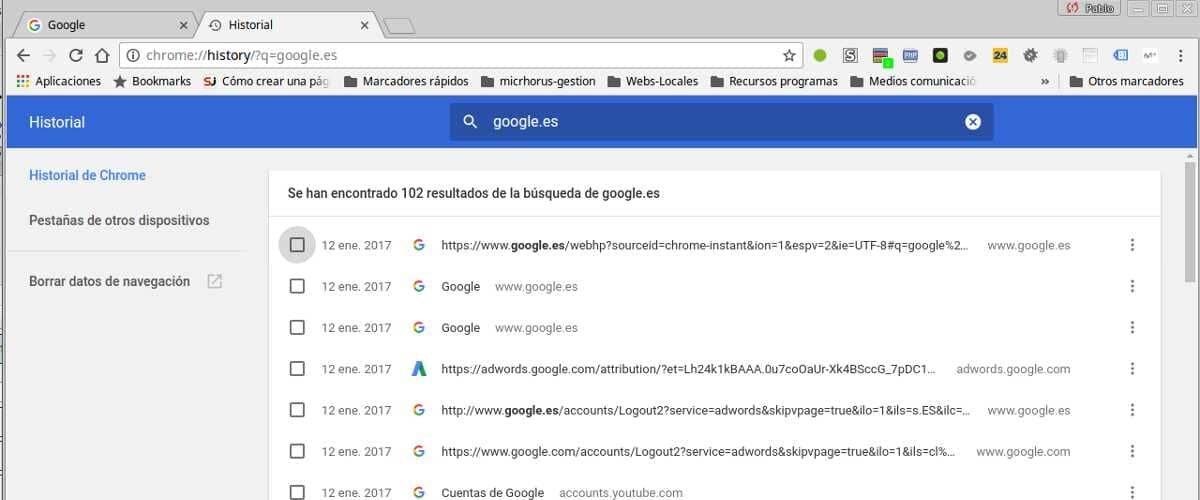Open the micrhorus-gestion bookmark folder

click(x=538, y=81)
